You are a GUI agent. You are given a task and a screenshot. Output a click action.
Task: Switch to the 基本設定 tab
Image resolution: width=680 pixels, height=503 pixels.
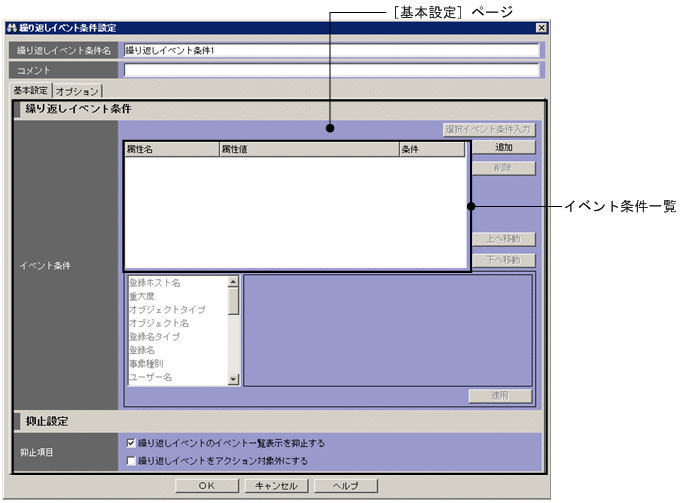coord(30,90)
